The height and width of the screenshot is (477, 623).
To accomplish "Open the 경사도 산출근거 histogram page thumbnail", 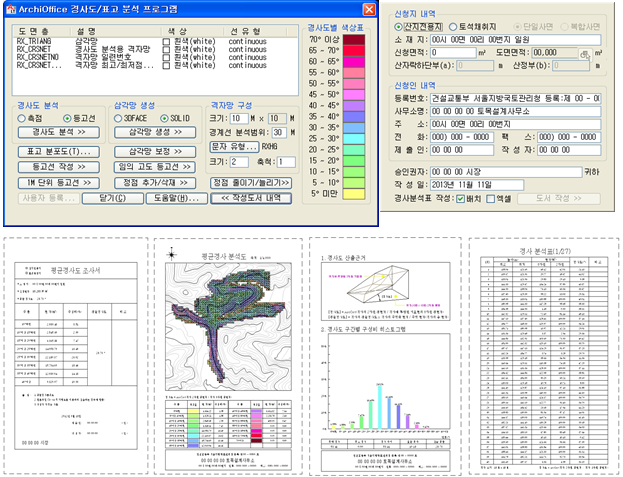I will click(385, 356).
